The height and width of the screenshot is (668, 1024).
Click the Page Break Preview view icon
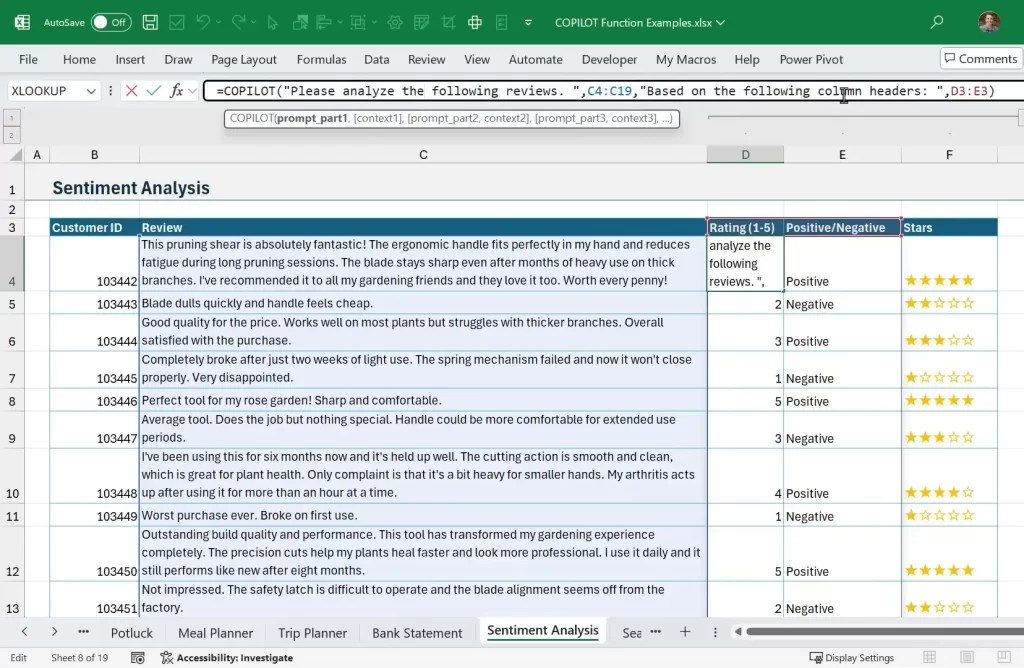tap(1004, 657)
